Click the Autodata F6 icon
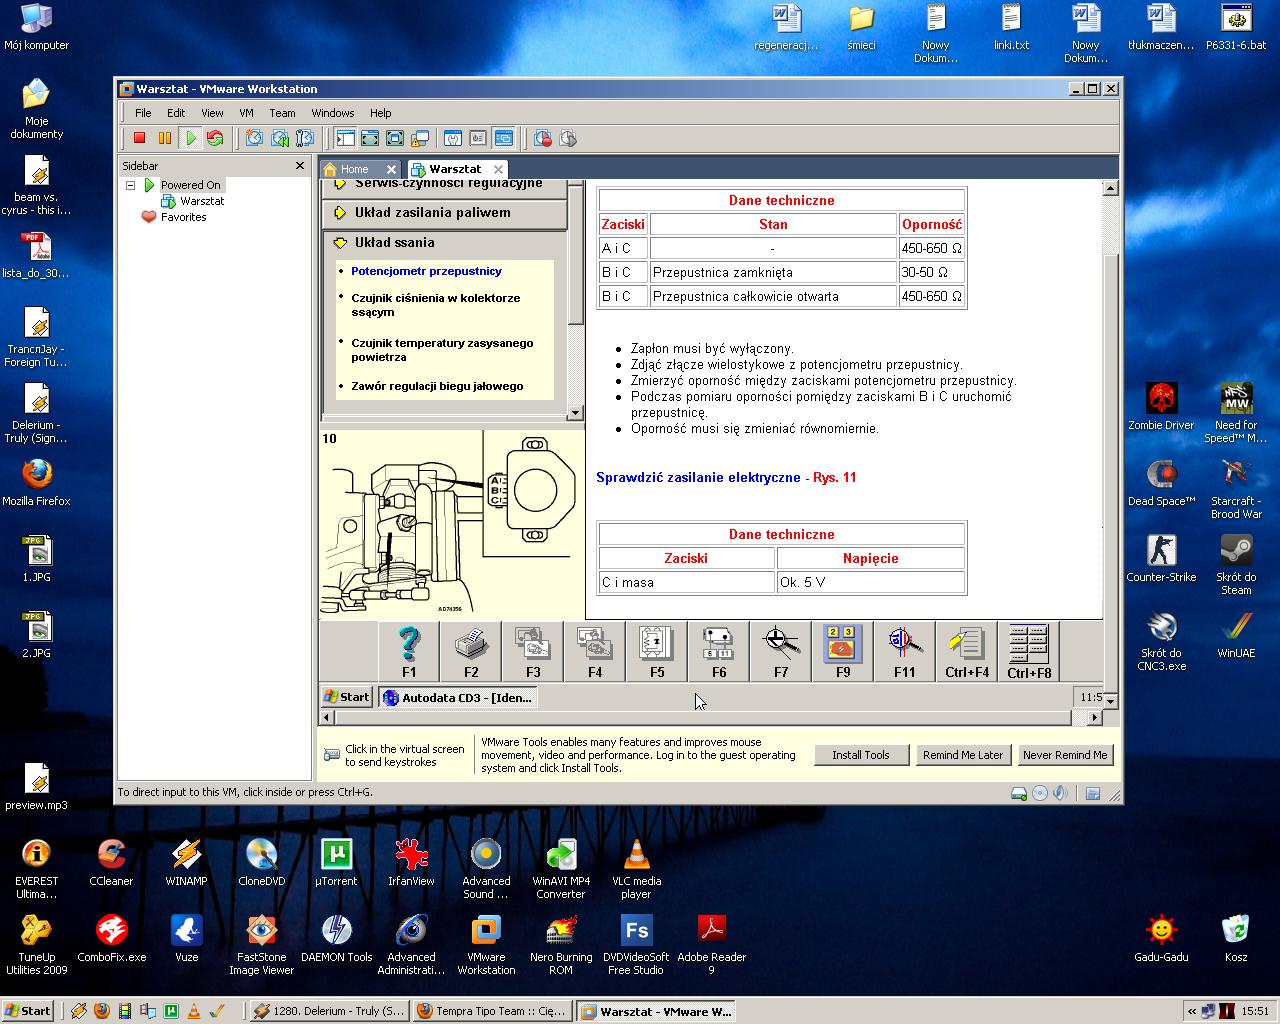Screen dimensions: 1280x1024 [719, 651]
